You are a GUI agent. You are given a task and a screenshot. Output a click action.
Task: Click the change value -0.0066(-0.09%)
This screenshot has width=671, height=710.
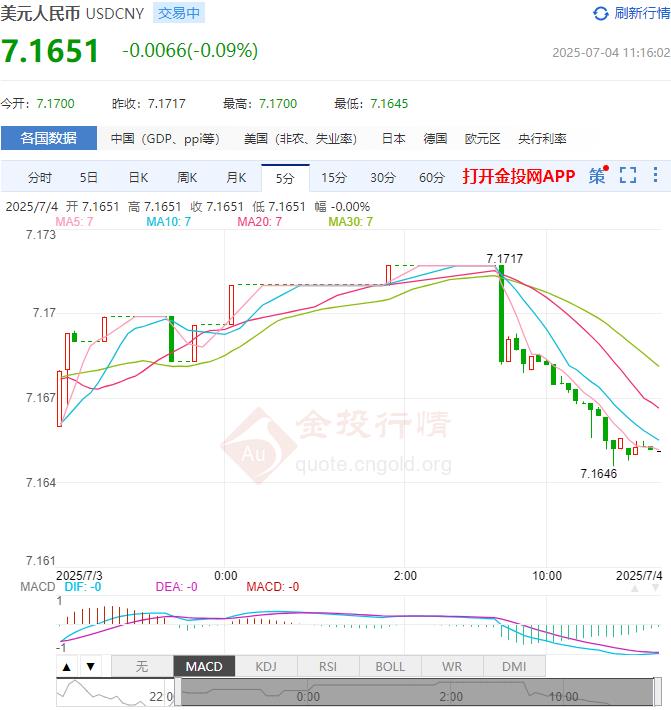click(190, 50)
